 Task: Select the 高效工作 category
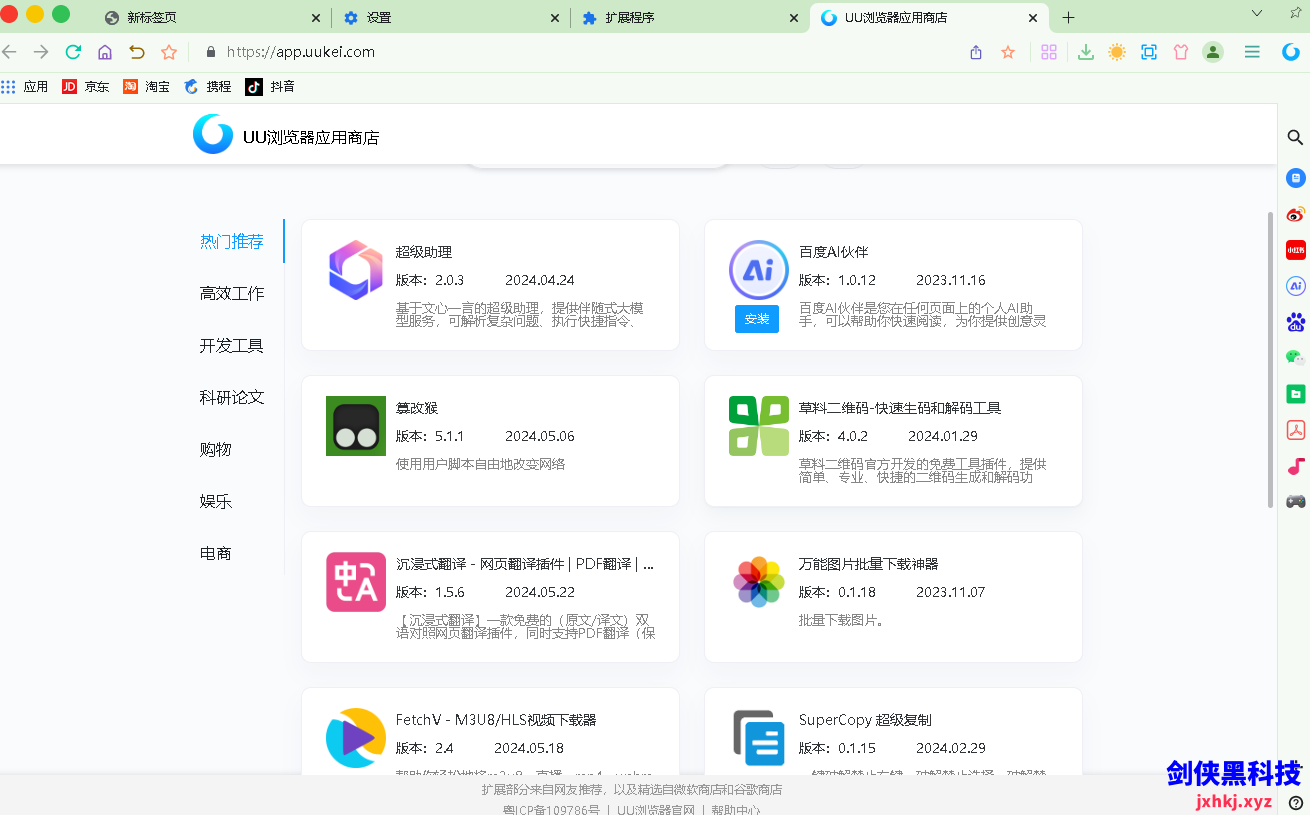click(x=232, y=294)
